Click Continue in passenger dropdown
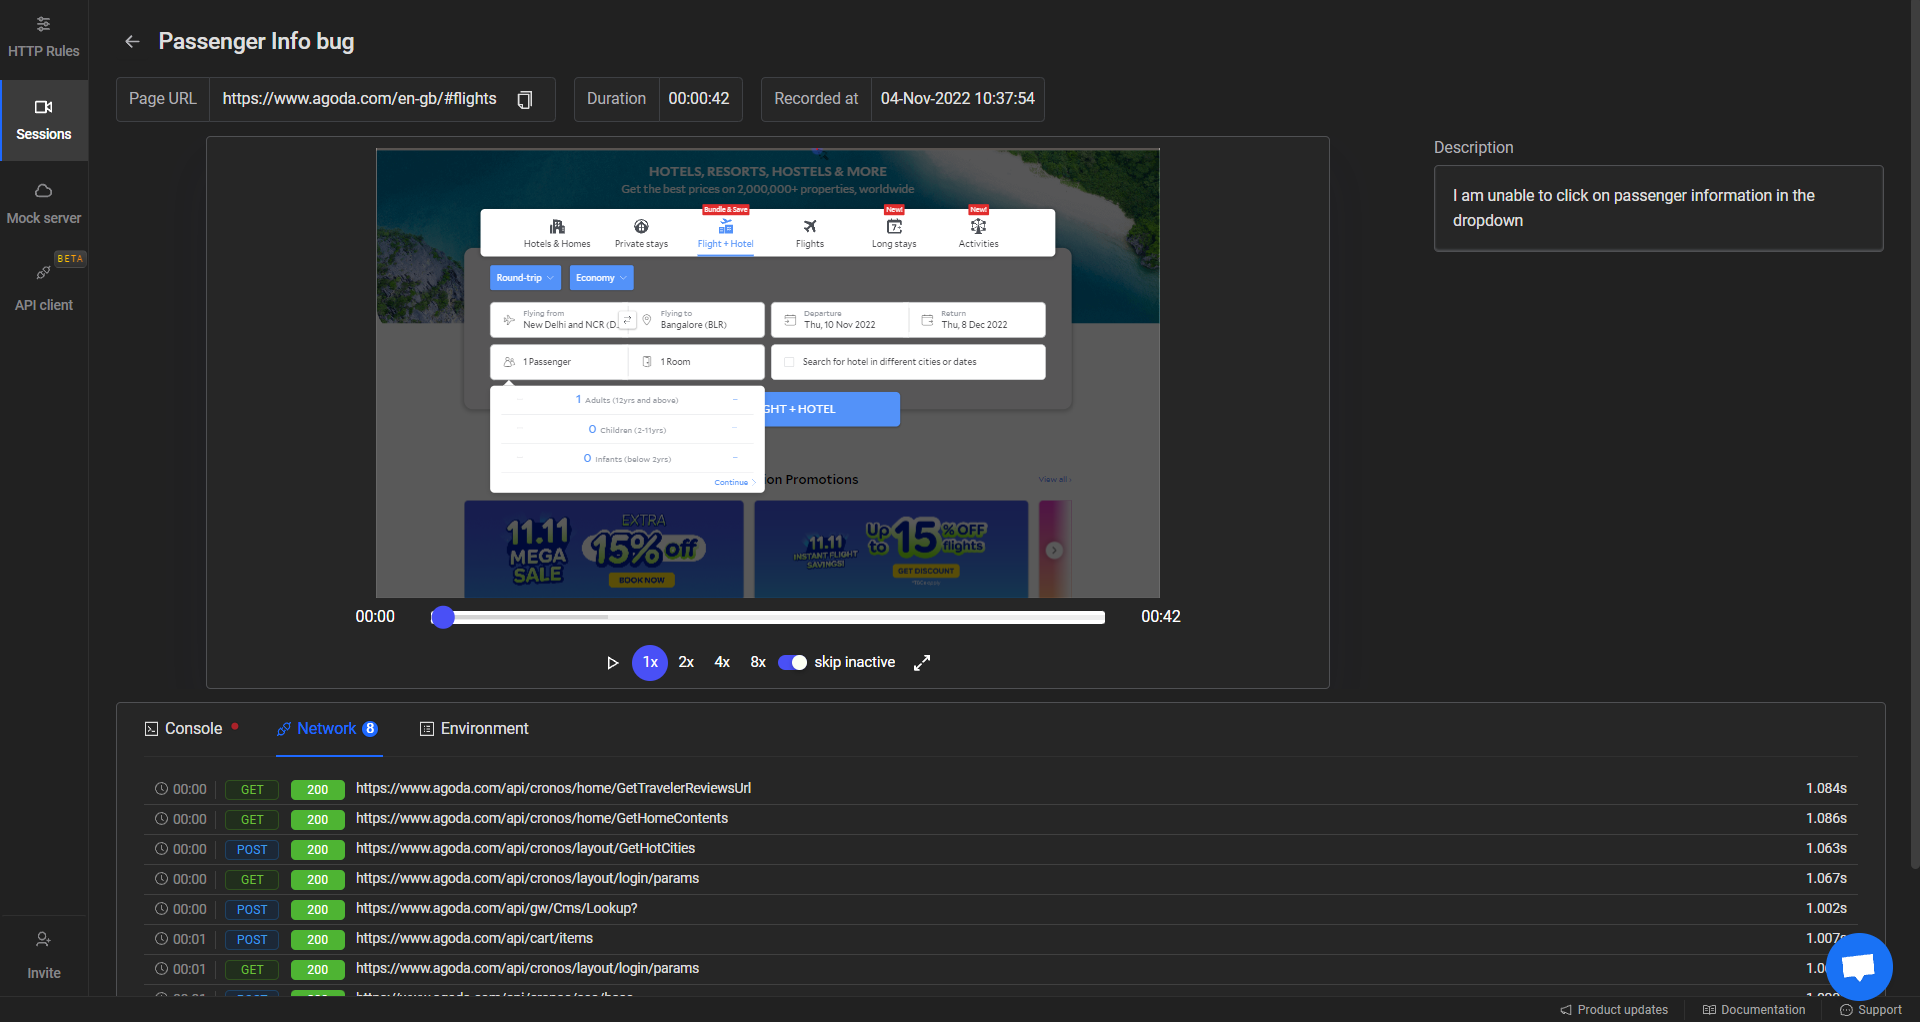Viewport: 1920px width, 1022px height. (x=734, y=482)
